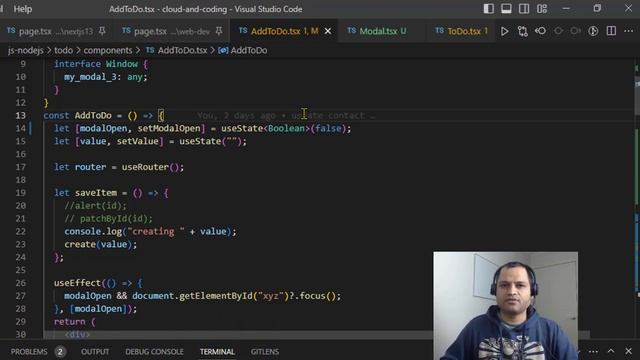The width and height of the screenshot is (640, 360).
Task: Click todo breadcrumb folder
Action: [x=64, y=50]
